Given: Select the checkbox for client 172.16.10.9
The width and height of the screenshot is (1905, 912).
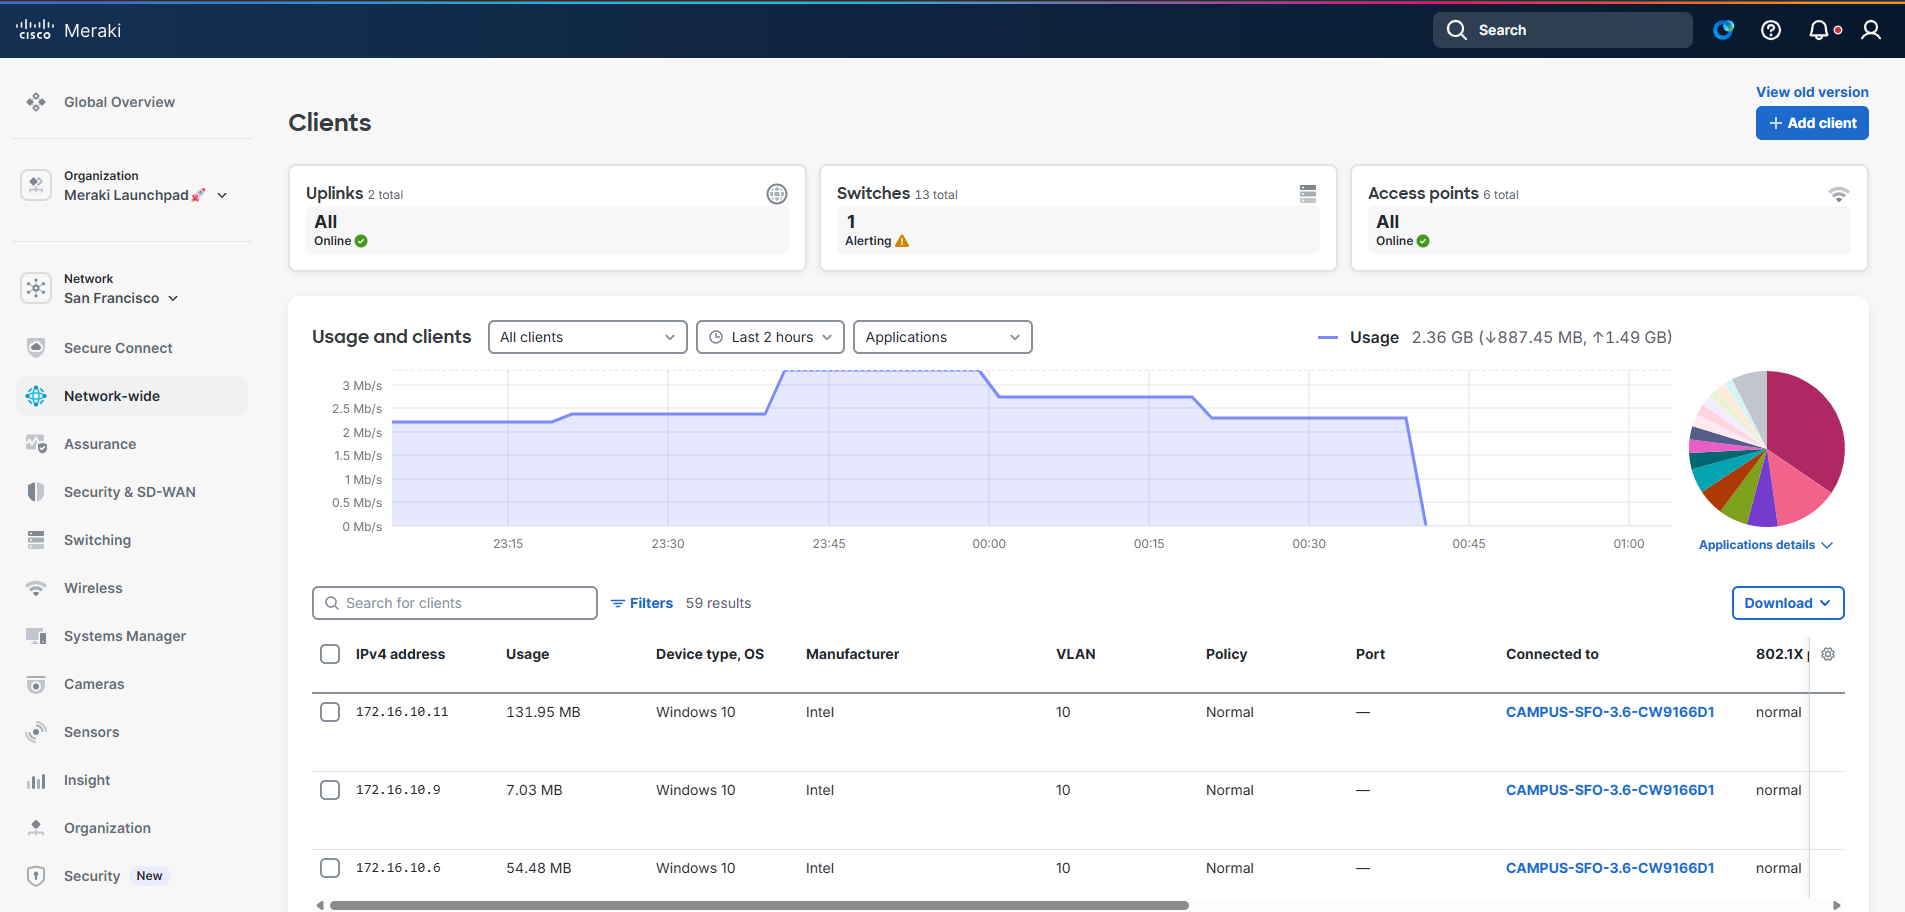Looking at the screenshot, I should coord(330,790).
